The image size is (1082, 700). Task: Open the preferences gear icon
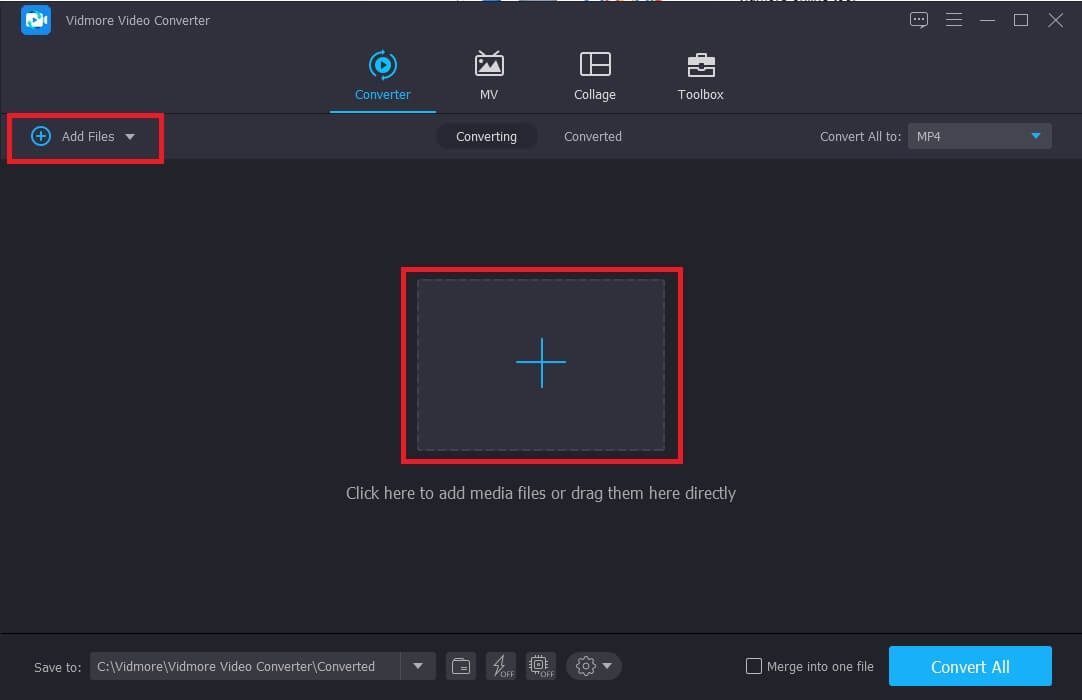coord(586,666)
